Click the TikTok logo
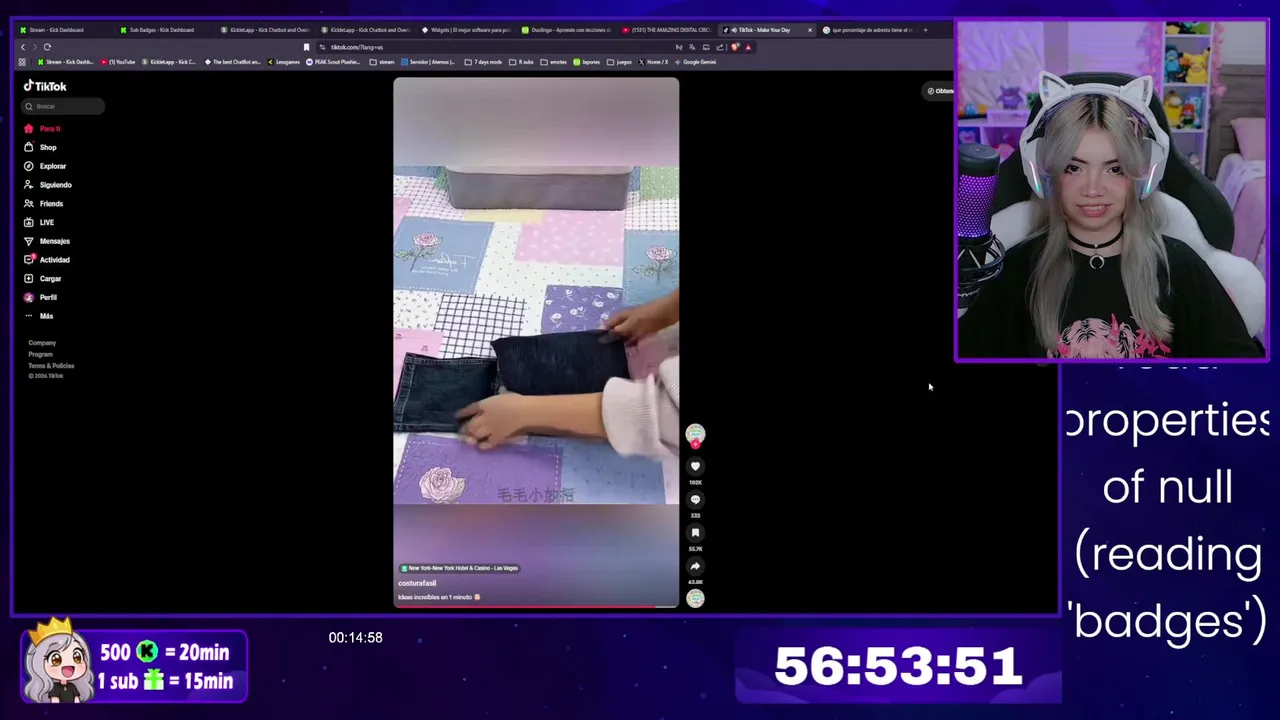 pyautogui.click(x=45, y=86)
